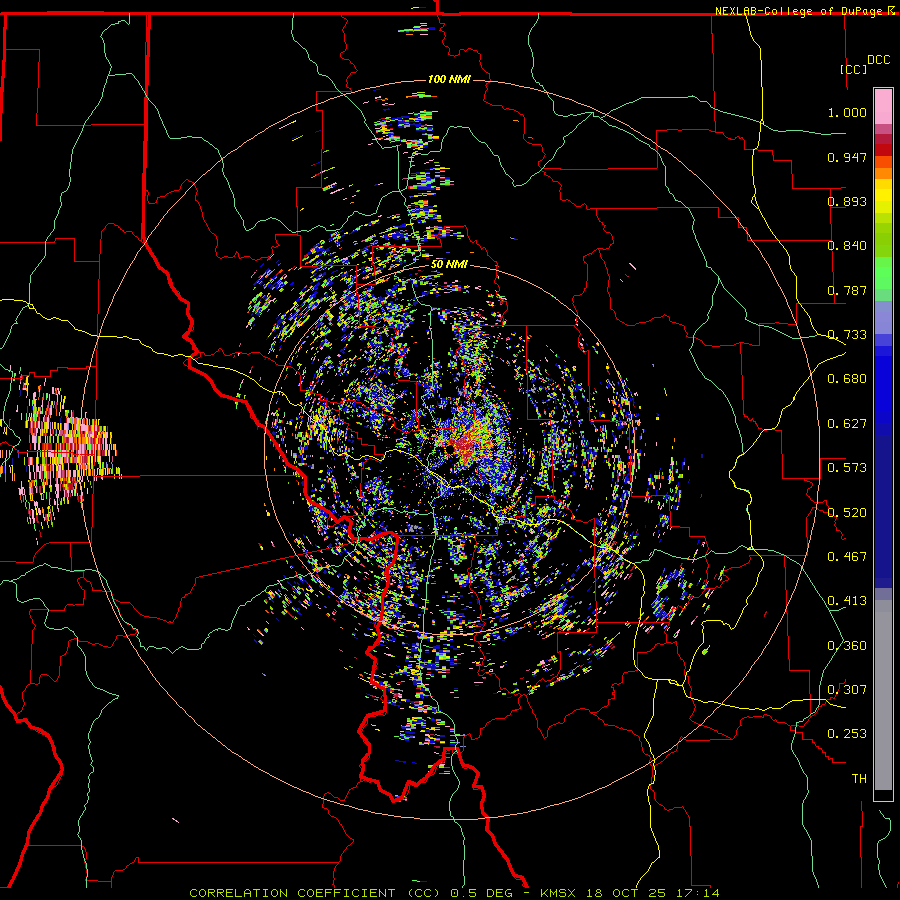Click the 100 NMI range ring label
The image size is (900, 900).
449,79
